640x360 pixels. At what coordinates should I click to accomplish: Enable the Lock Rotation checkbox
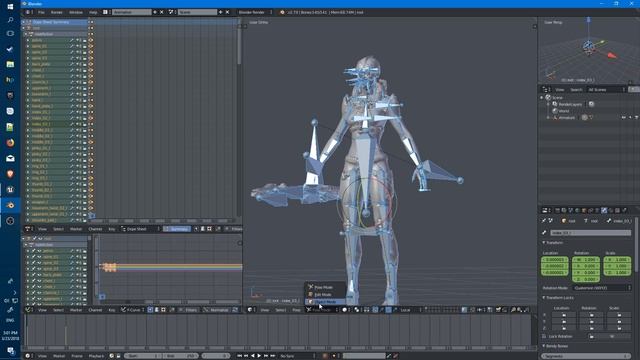[x=544, y=336]
